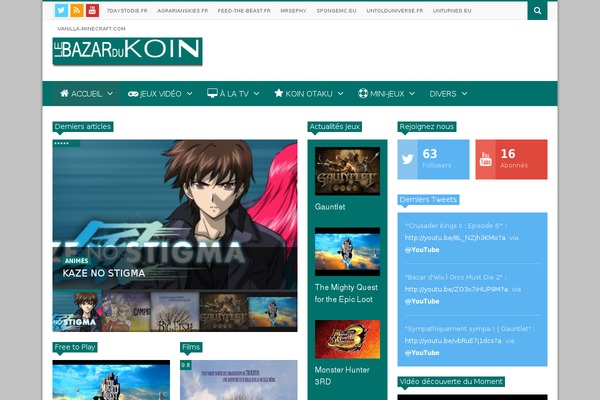Visit the MRSEPHY link
Viewport: 600px width, 400px height.
(x=293, y=11)
